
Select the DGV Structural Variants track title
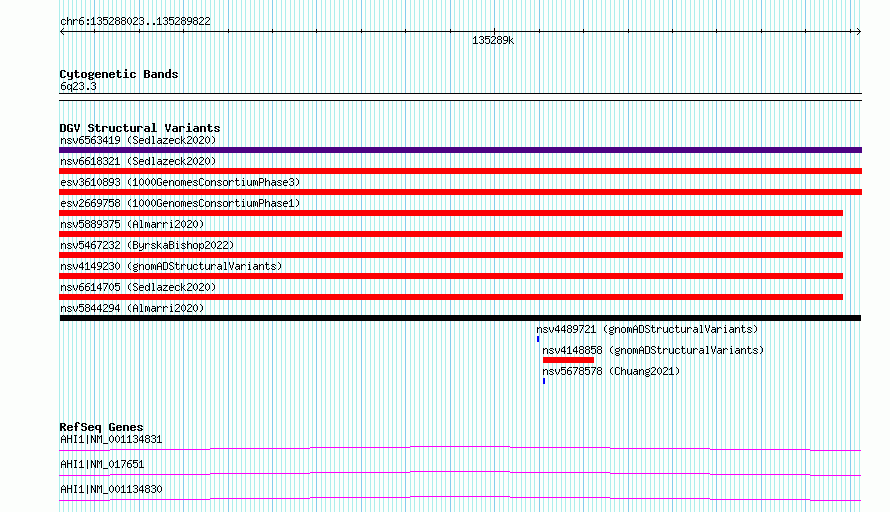[140, 128]
